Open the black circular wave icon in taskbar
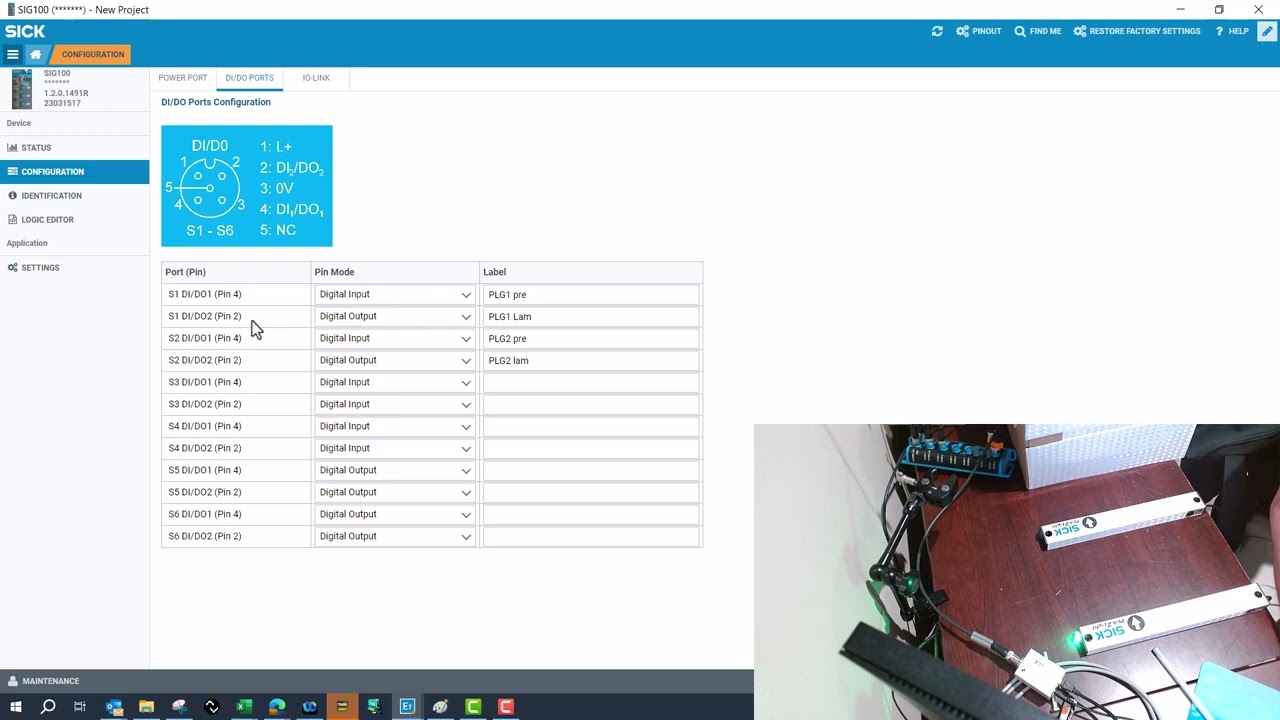 pyautogui.click(x=212, y=707)
